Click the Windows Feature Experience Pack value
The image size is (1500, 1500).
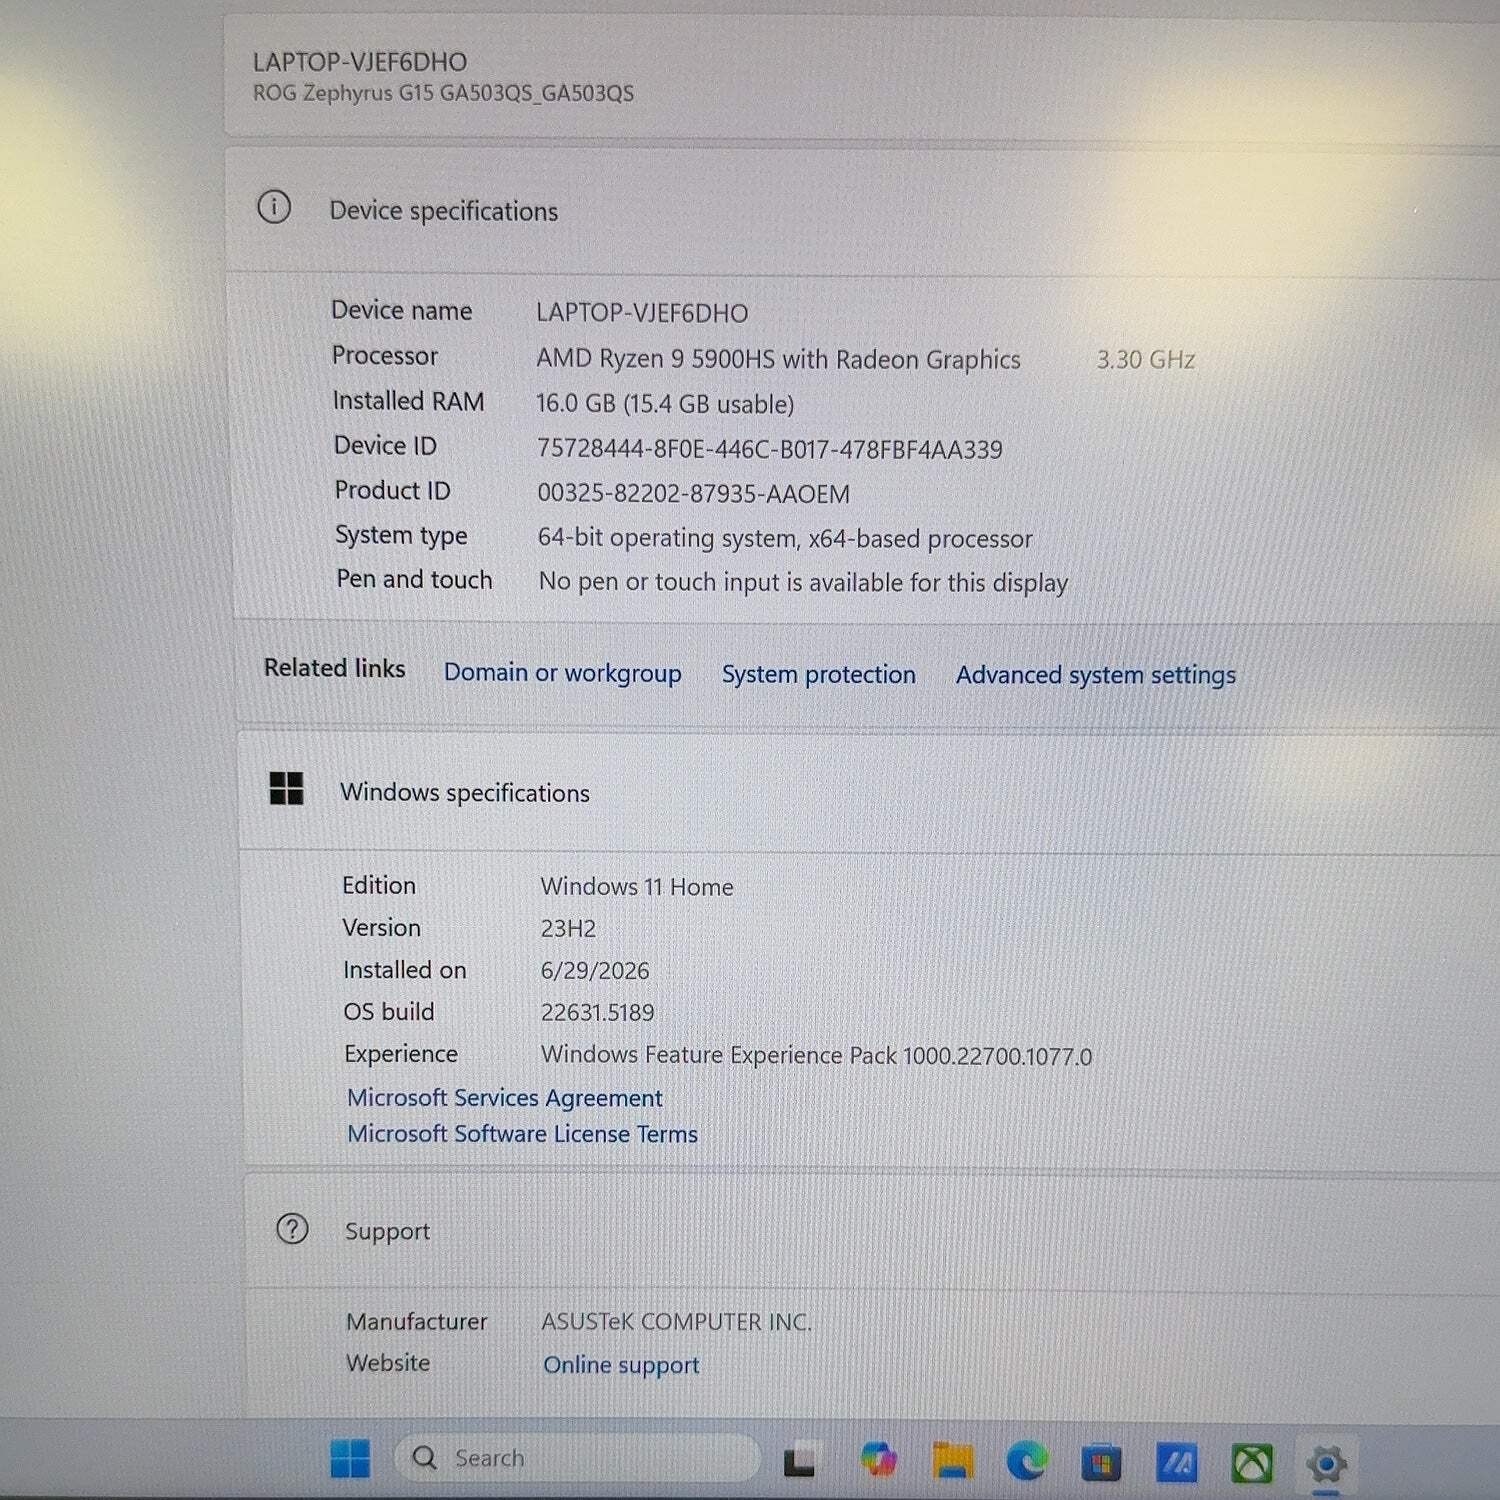point(816,1056)
